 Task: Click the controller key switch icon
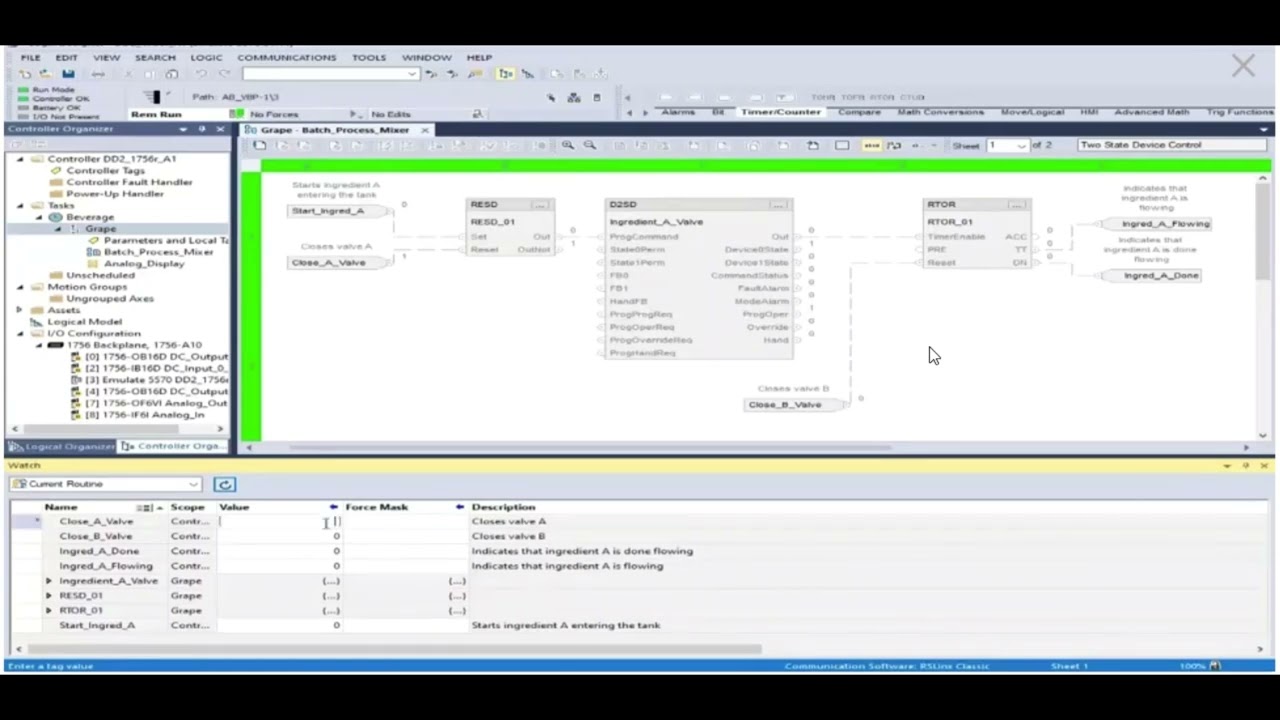(152, 97)
